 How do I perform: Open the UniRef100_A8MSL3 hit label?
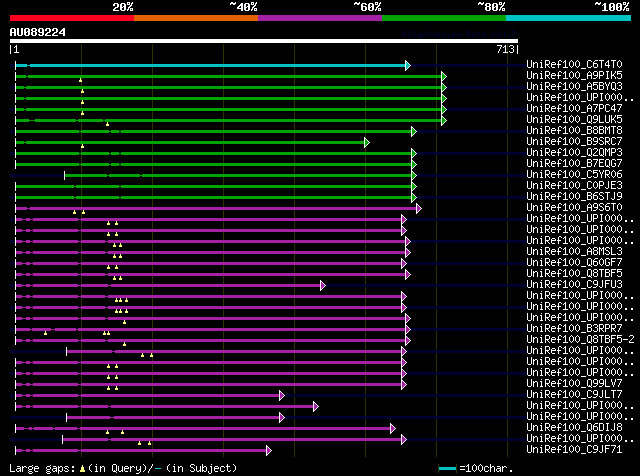[574, 252]
